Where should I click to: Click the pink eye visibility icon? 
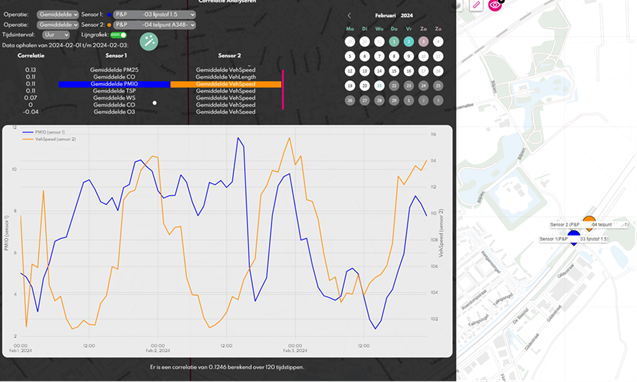coord(494,5)
